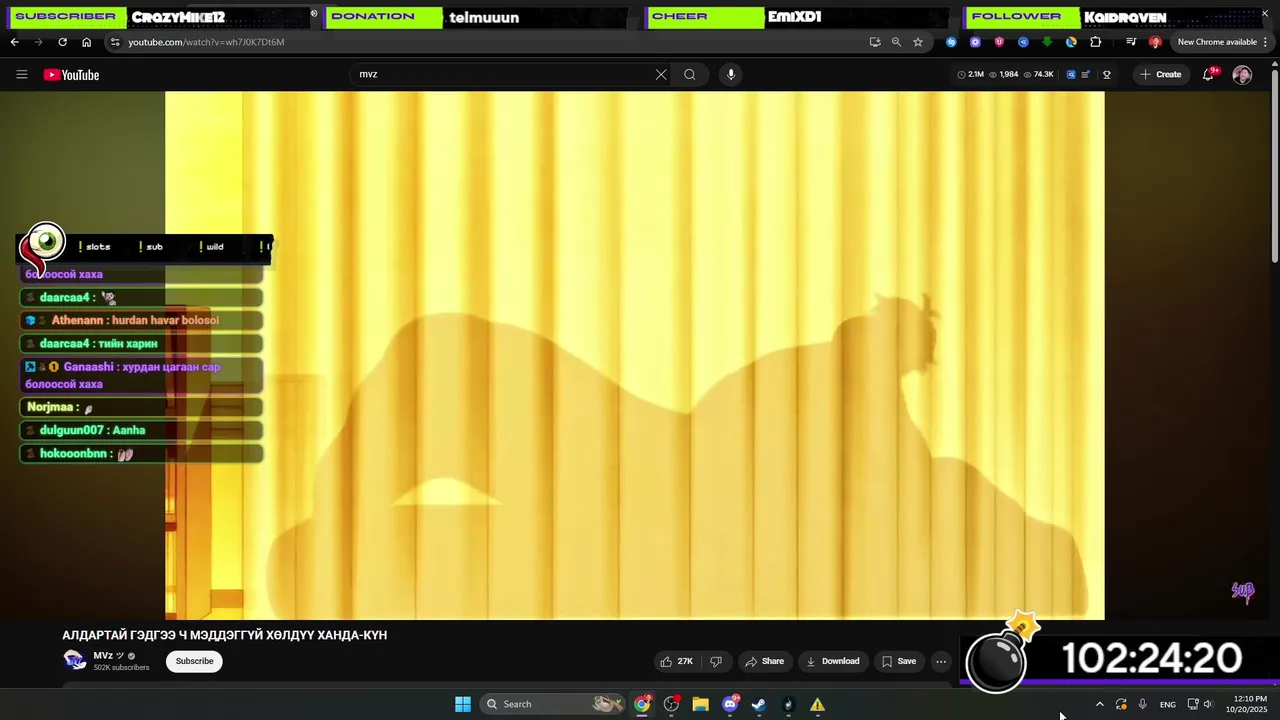Open Discord from the taskbar

[730, 704]
